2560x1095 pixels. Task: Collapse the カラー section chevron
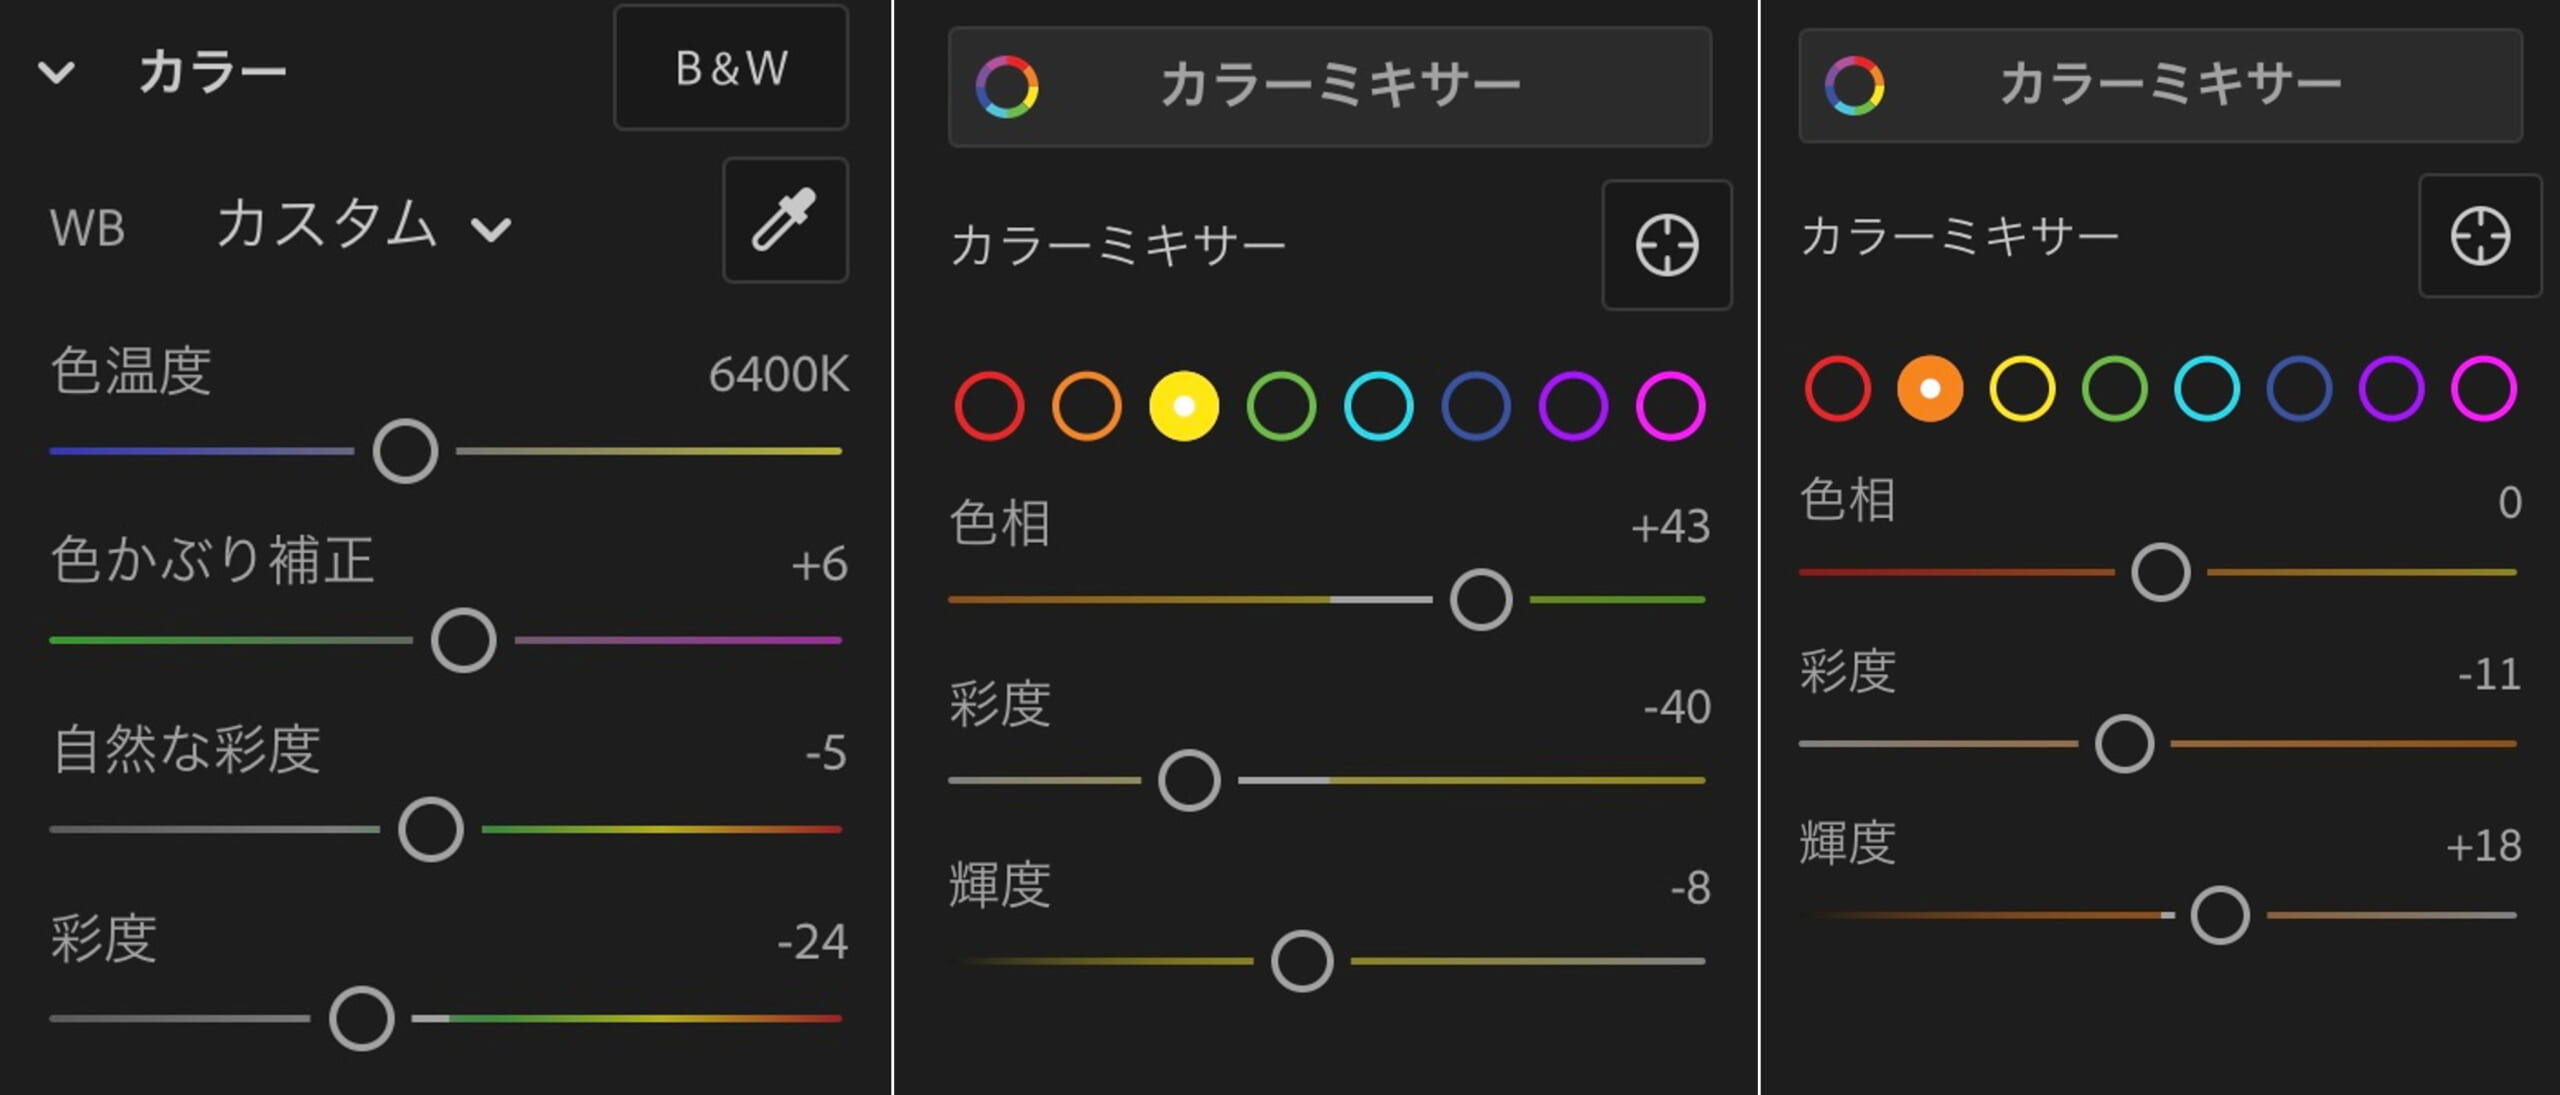[56, 72]
